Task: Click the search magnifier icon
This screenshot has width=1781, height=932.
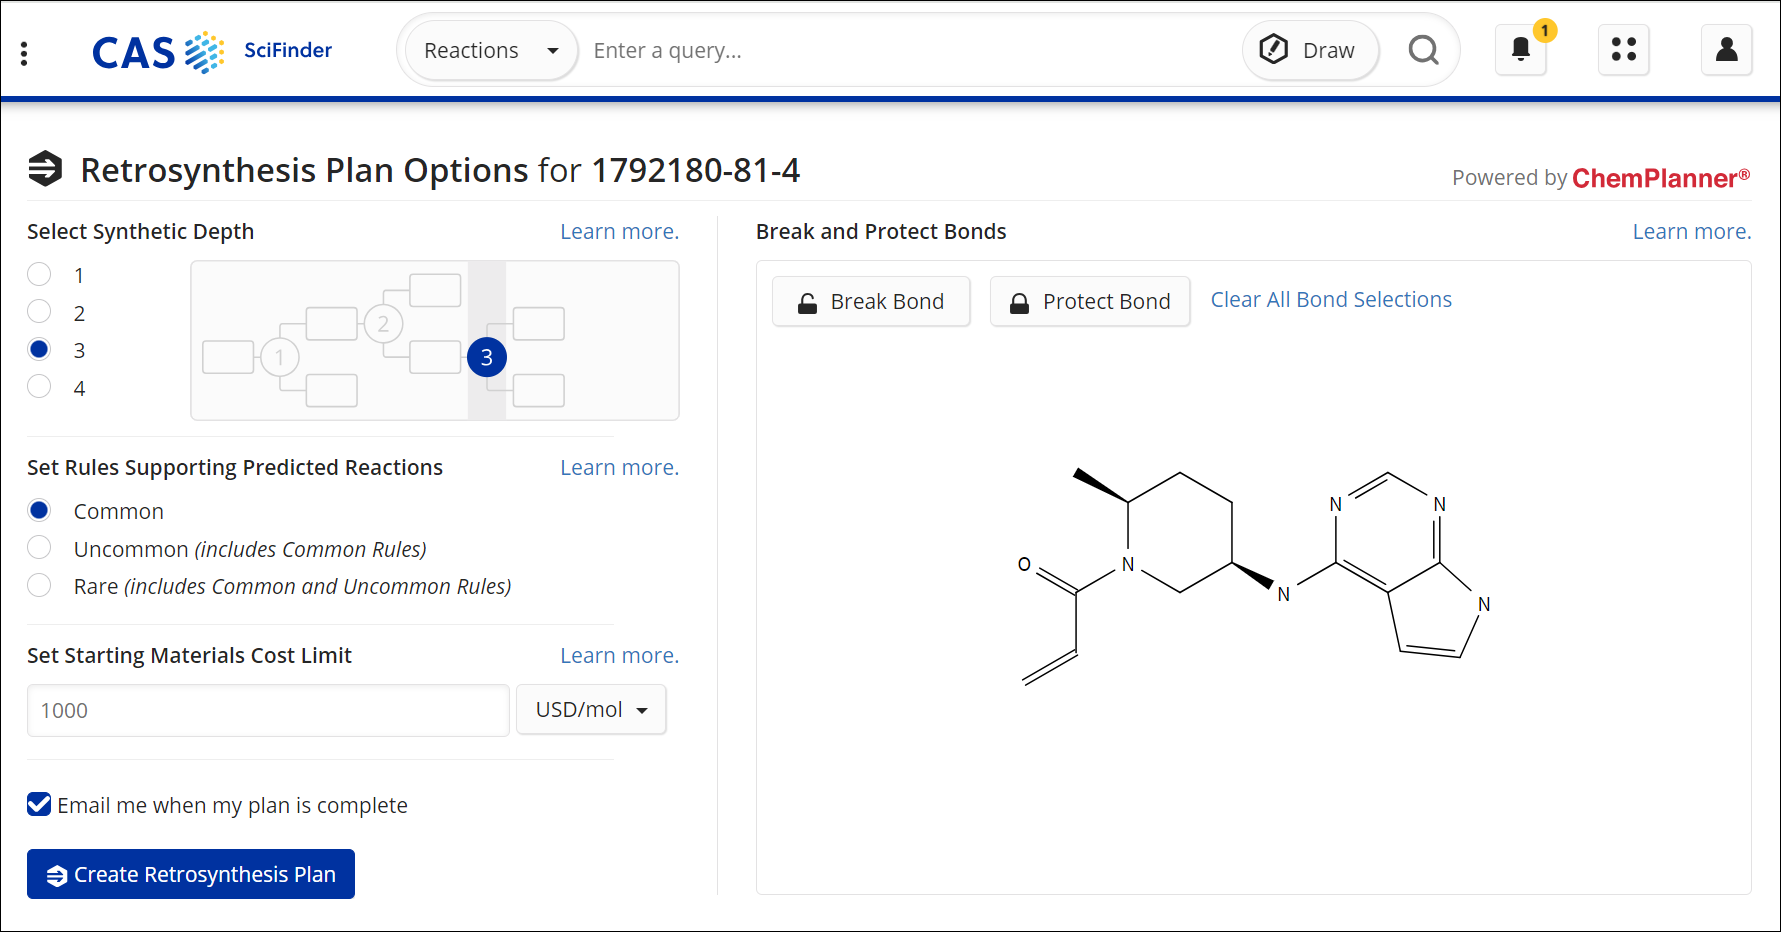Action: pos(1423,50)
